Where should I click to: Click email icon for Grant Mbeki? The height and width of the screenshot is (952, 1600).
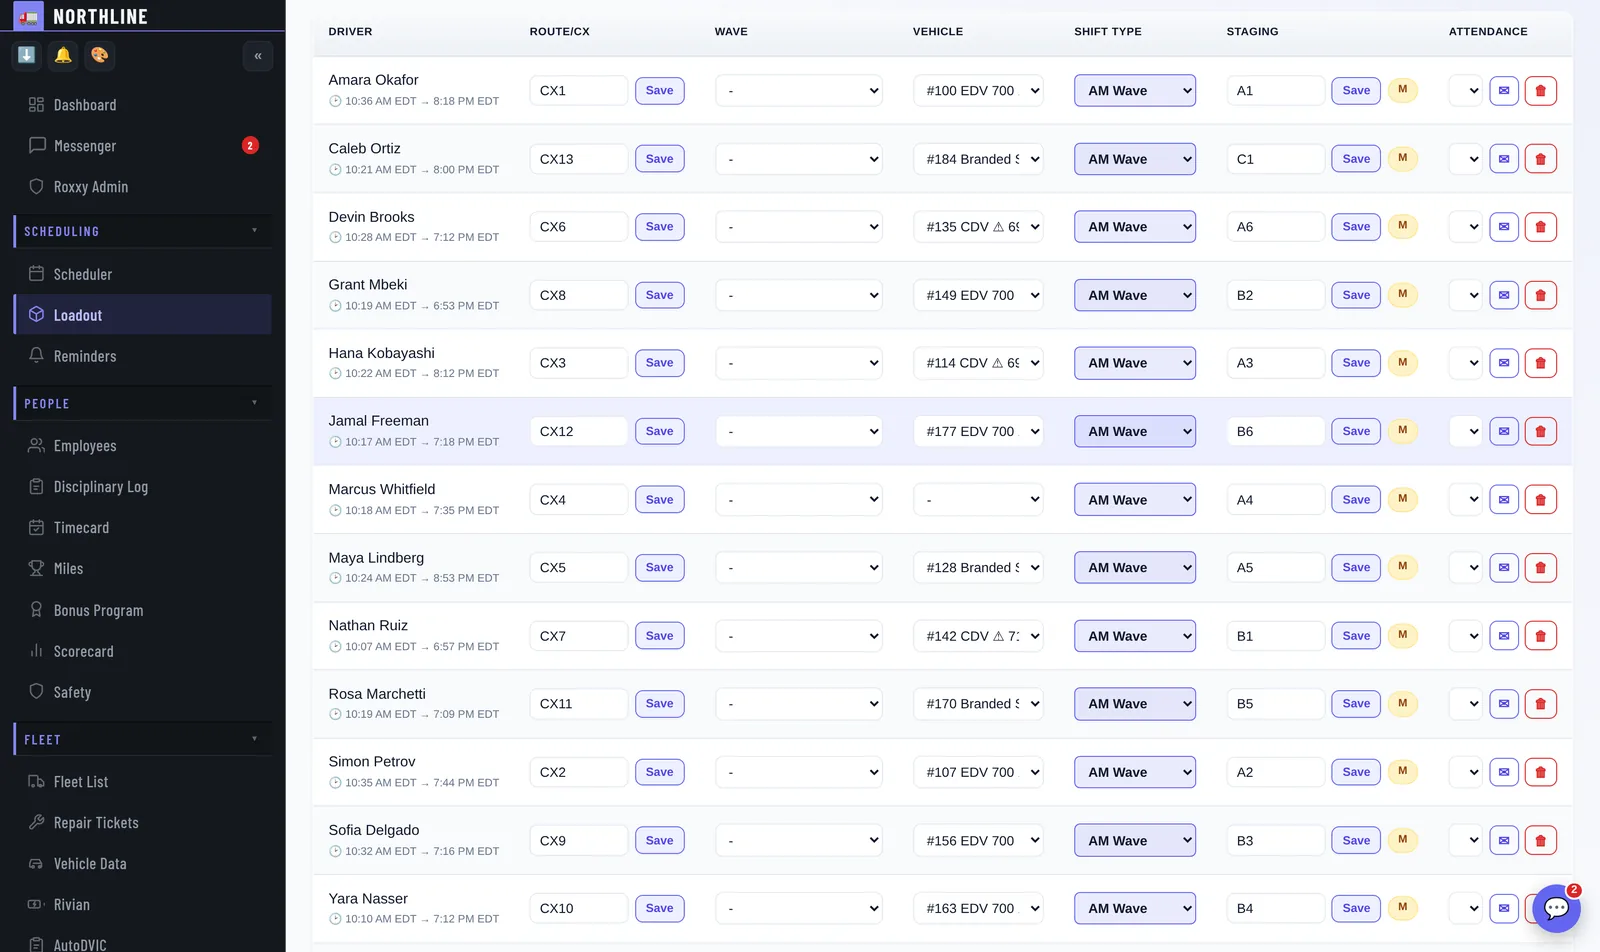[1504, 295]
